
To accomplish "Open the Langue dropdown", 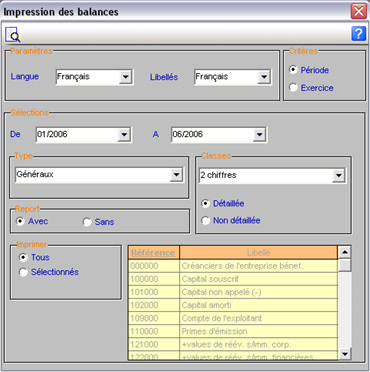I will (x=125, y=77).
